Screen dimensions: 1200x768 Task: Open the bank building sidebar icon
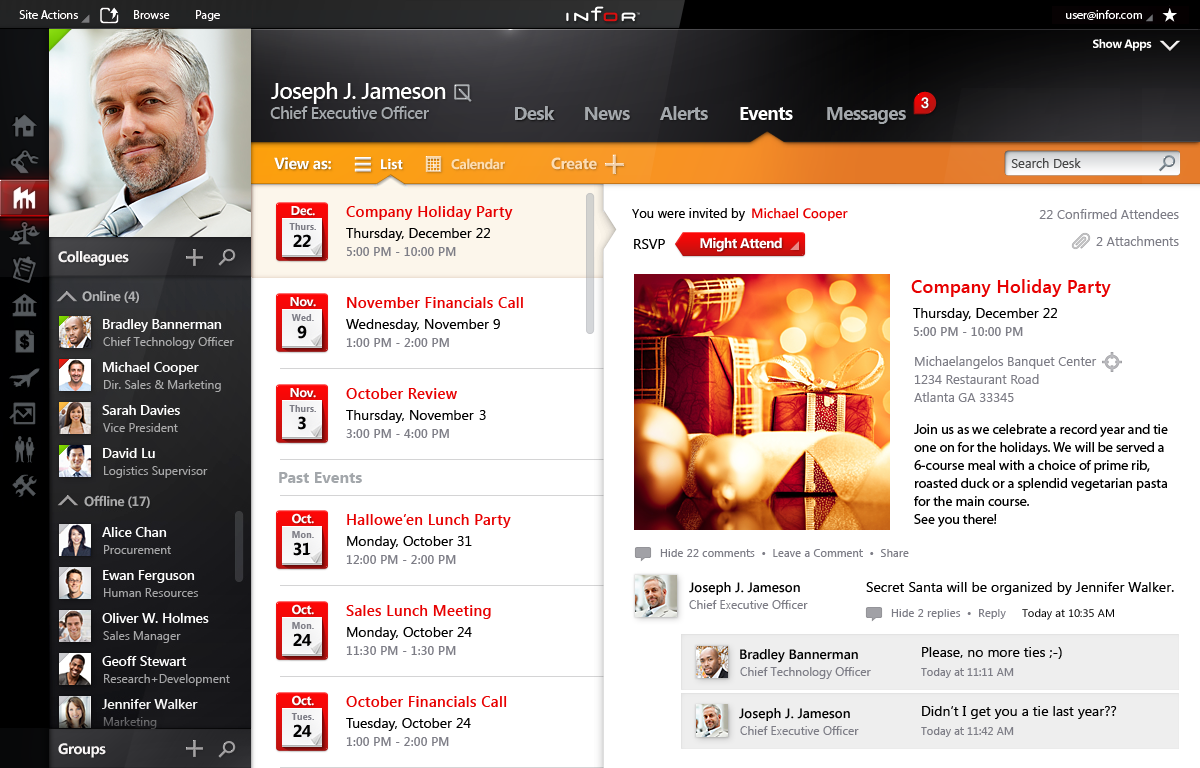[x=24, y=305]
